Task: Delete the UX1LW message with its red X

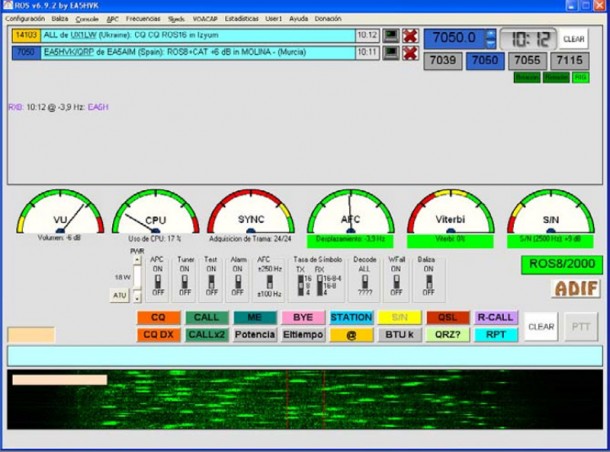Action: (410, 36)
